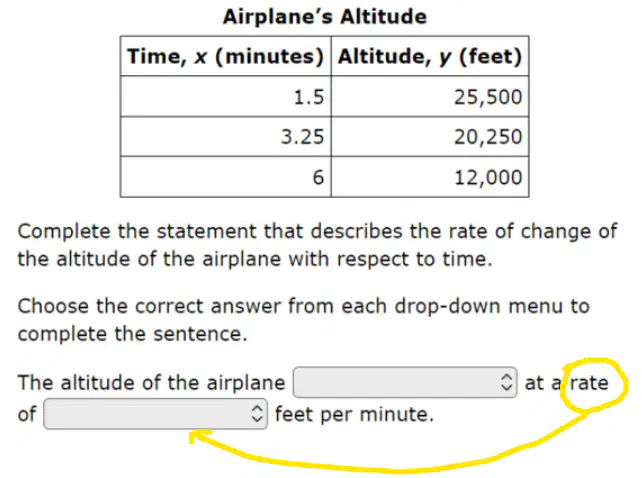Open the dropdown after 'The altitude of the airplane'

(405, 382)
